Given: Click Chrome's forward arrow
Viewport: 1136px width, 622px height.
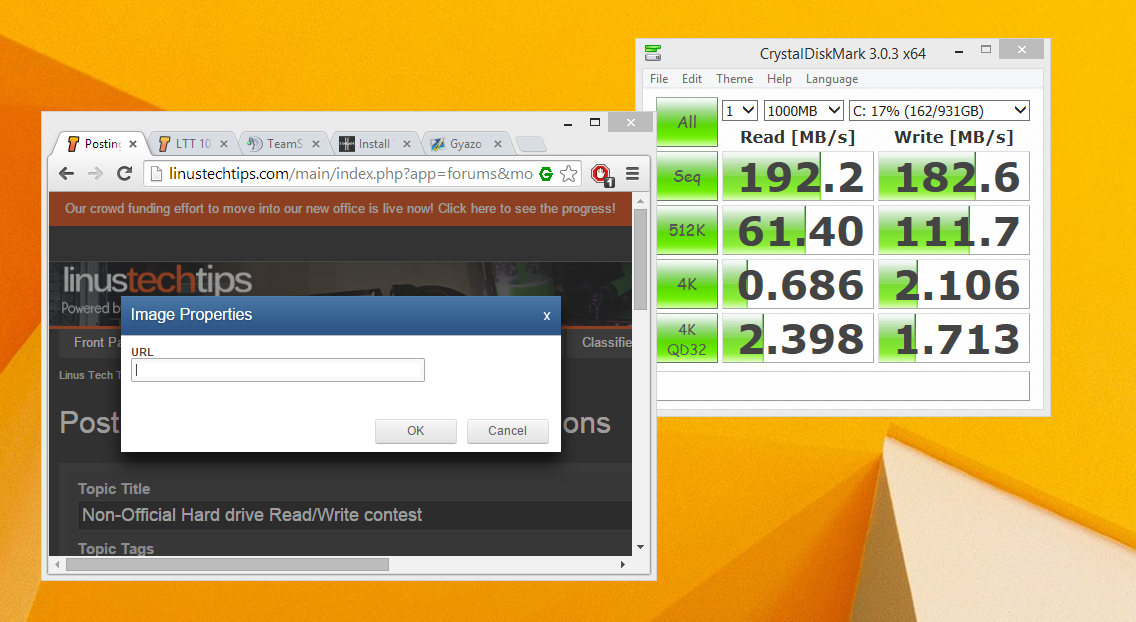Looking at the screenshot, I should [x=95, y=174].
